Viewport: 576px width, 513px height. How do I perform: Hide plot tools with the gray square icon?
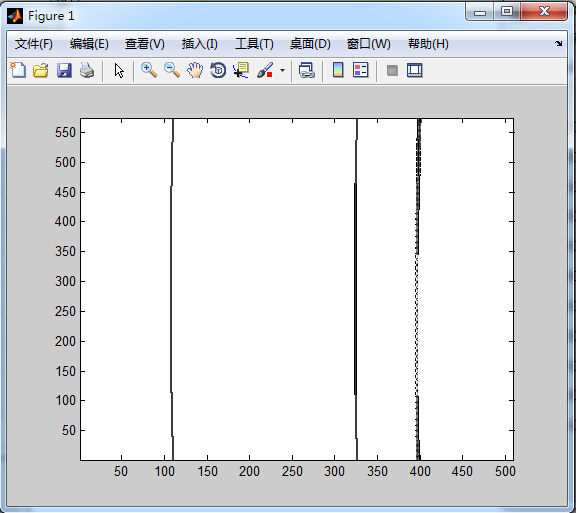[392, 70]
